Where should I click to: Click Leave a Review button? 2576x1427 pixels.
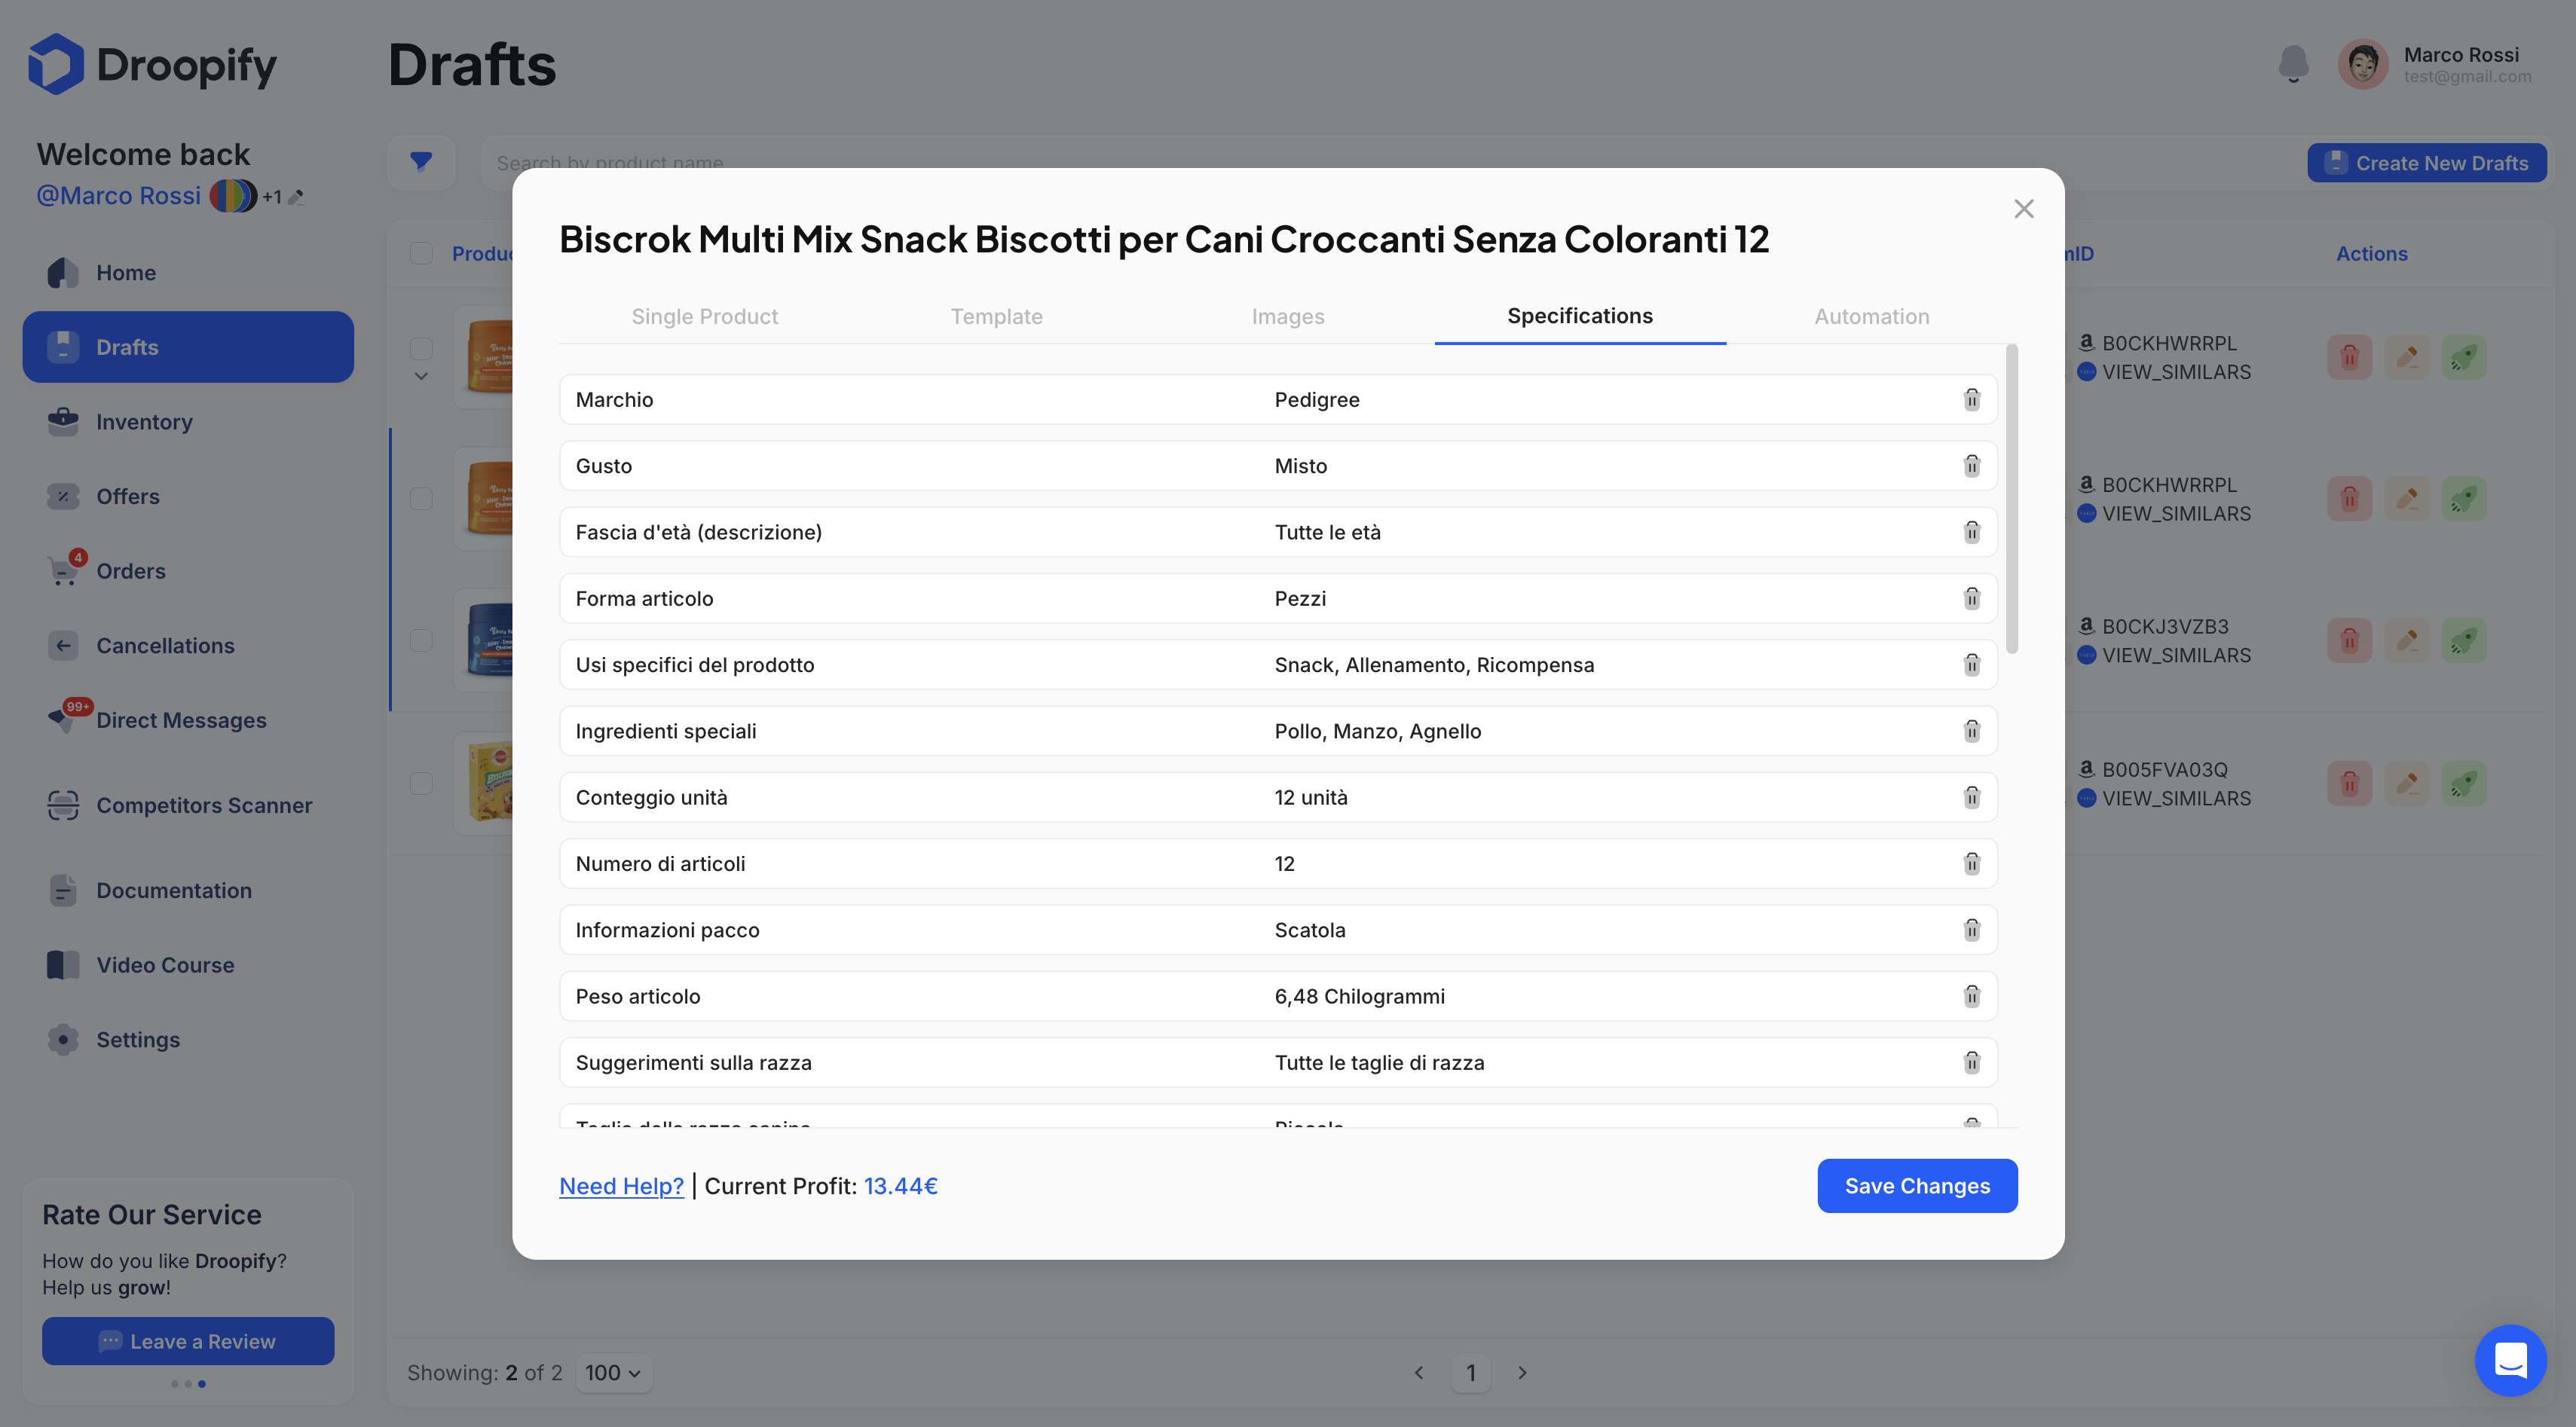tap(188, 1341)
